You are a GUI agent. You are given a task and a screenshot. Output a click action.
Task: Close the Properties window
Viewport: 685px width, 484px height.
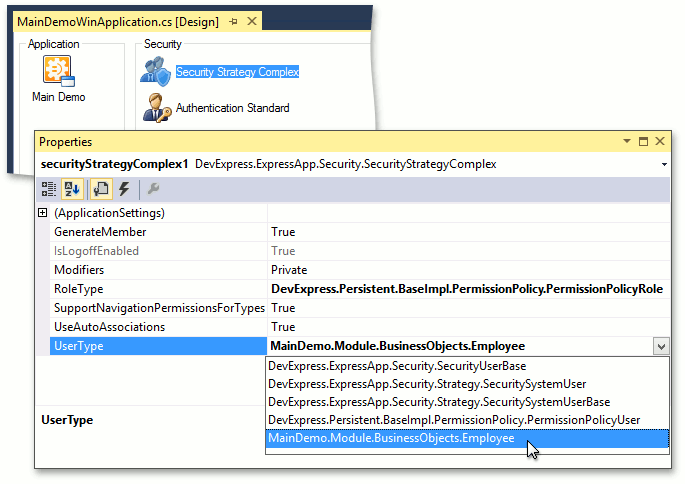click(x=660, y=141)
